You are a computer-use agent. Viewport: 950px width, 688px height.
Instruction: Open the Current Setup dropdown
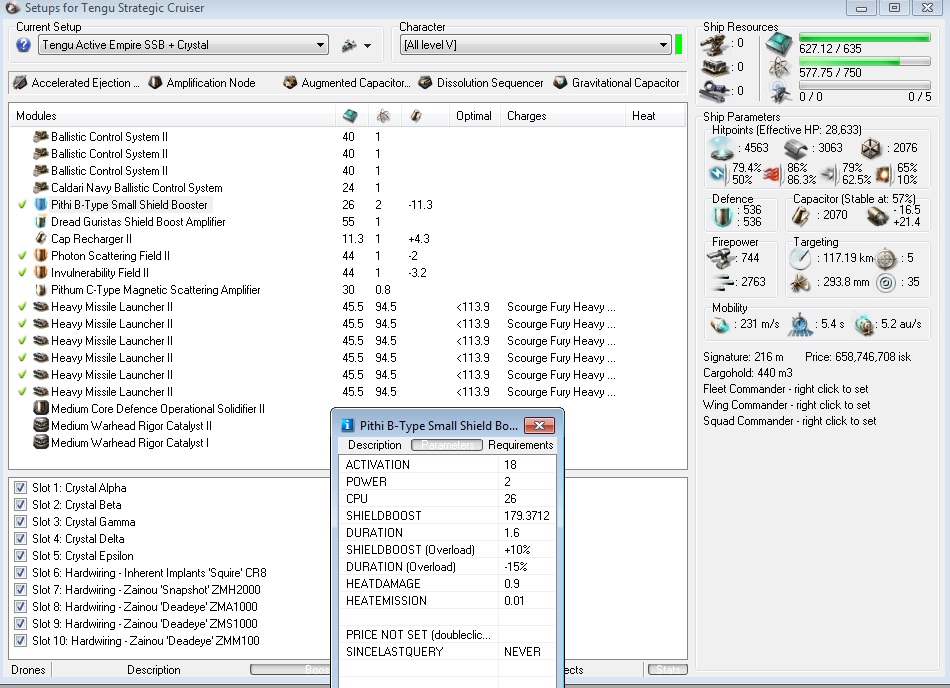click(183, 45)
